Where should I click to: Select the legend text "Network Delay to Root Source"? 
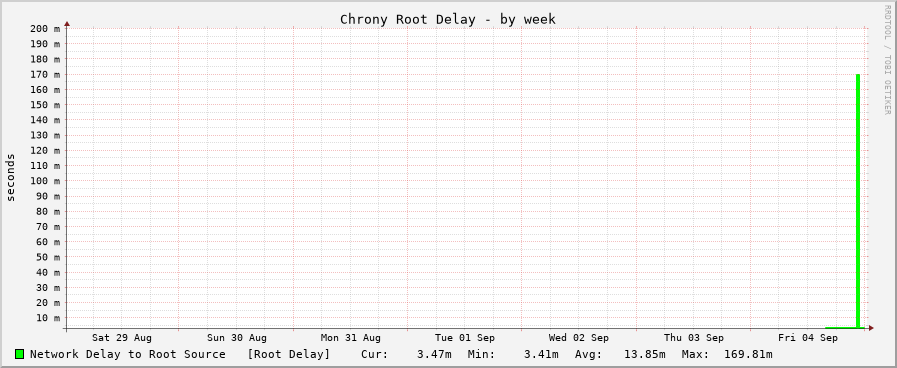point(128,354)
